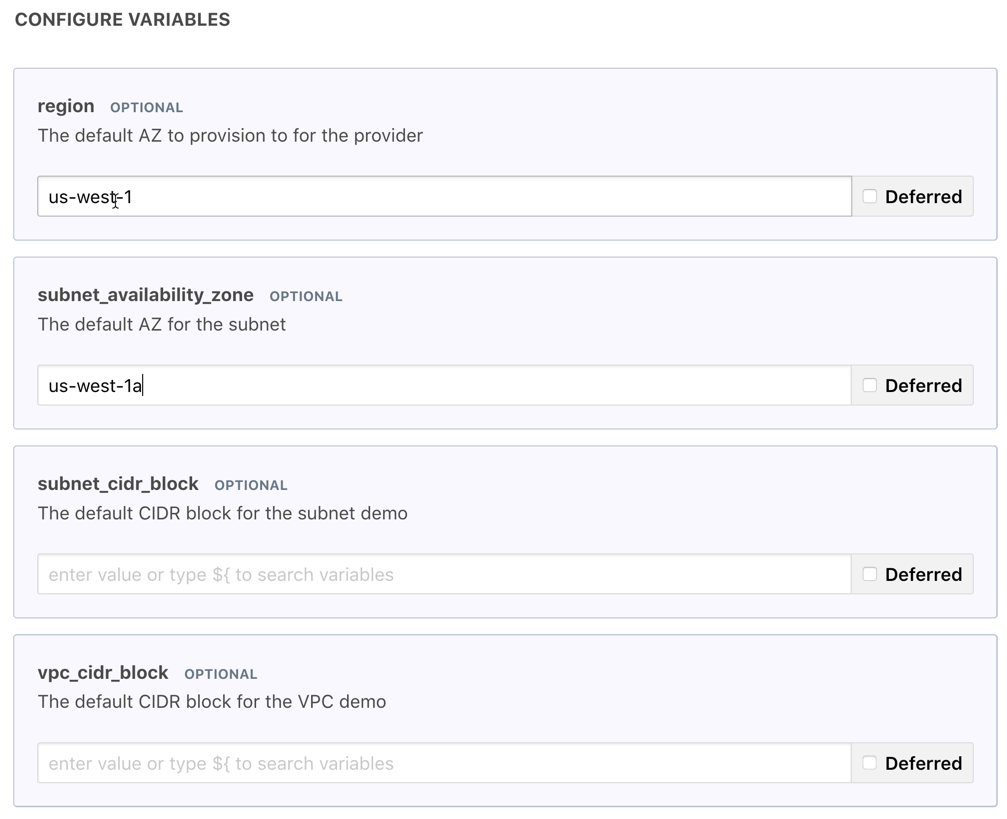Click the CONFIGURE VARIABLES heading
Screen dimensions: 1007x819
(122, 19)
